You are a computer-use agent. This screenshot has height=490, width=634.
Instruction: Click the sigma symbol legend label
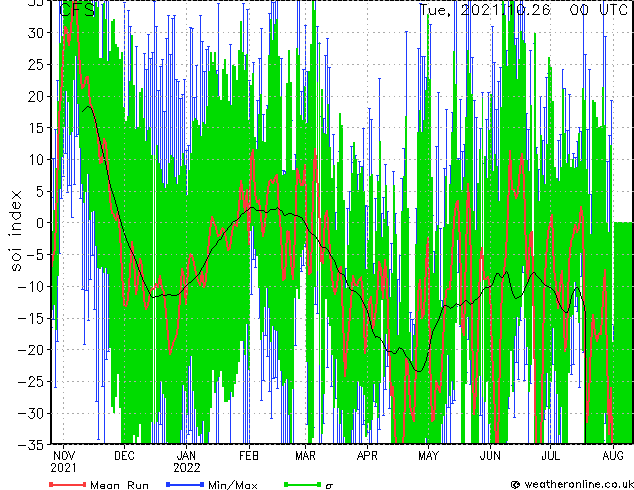[329, 486]
